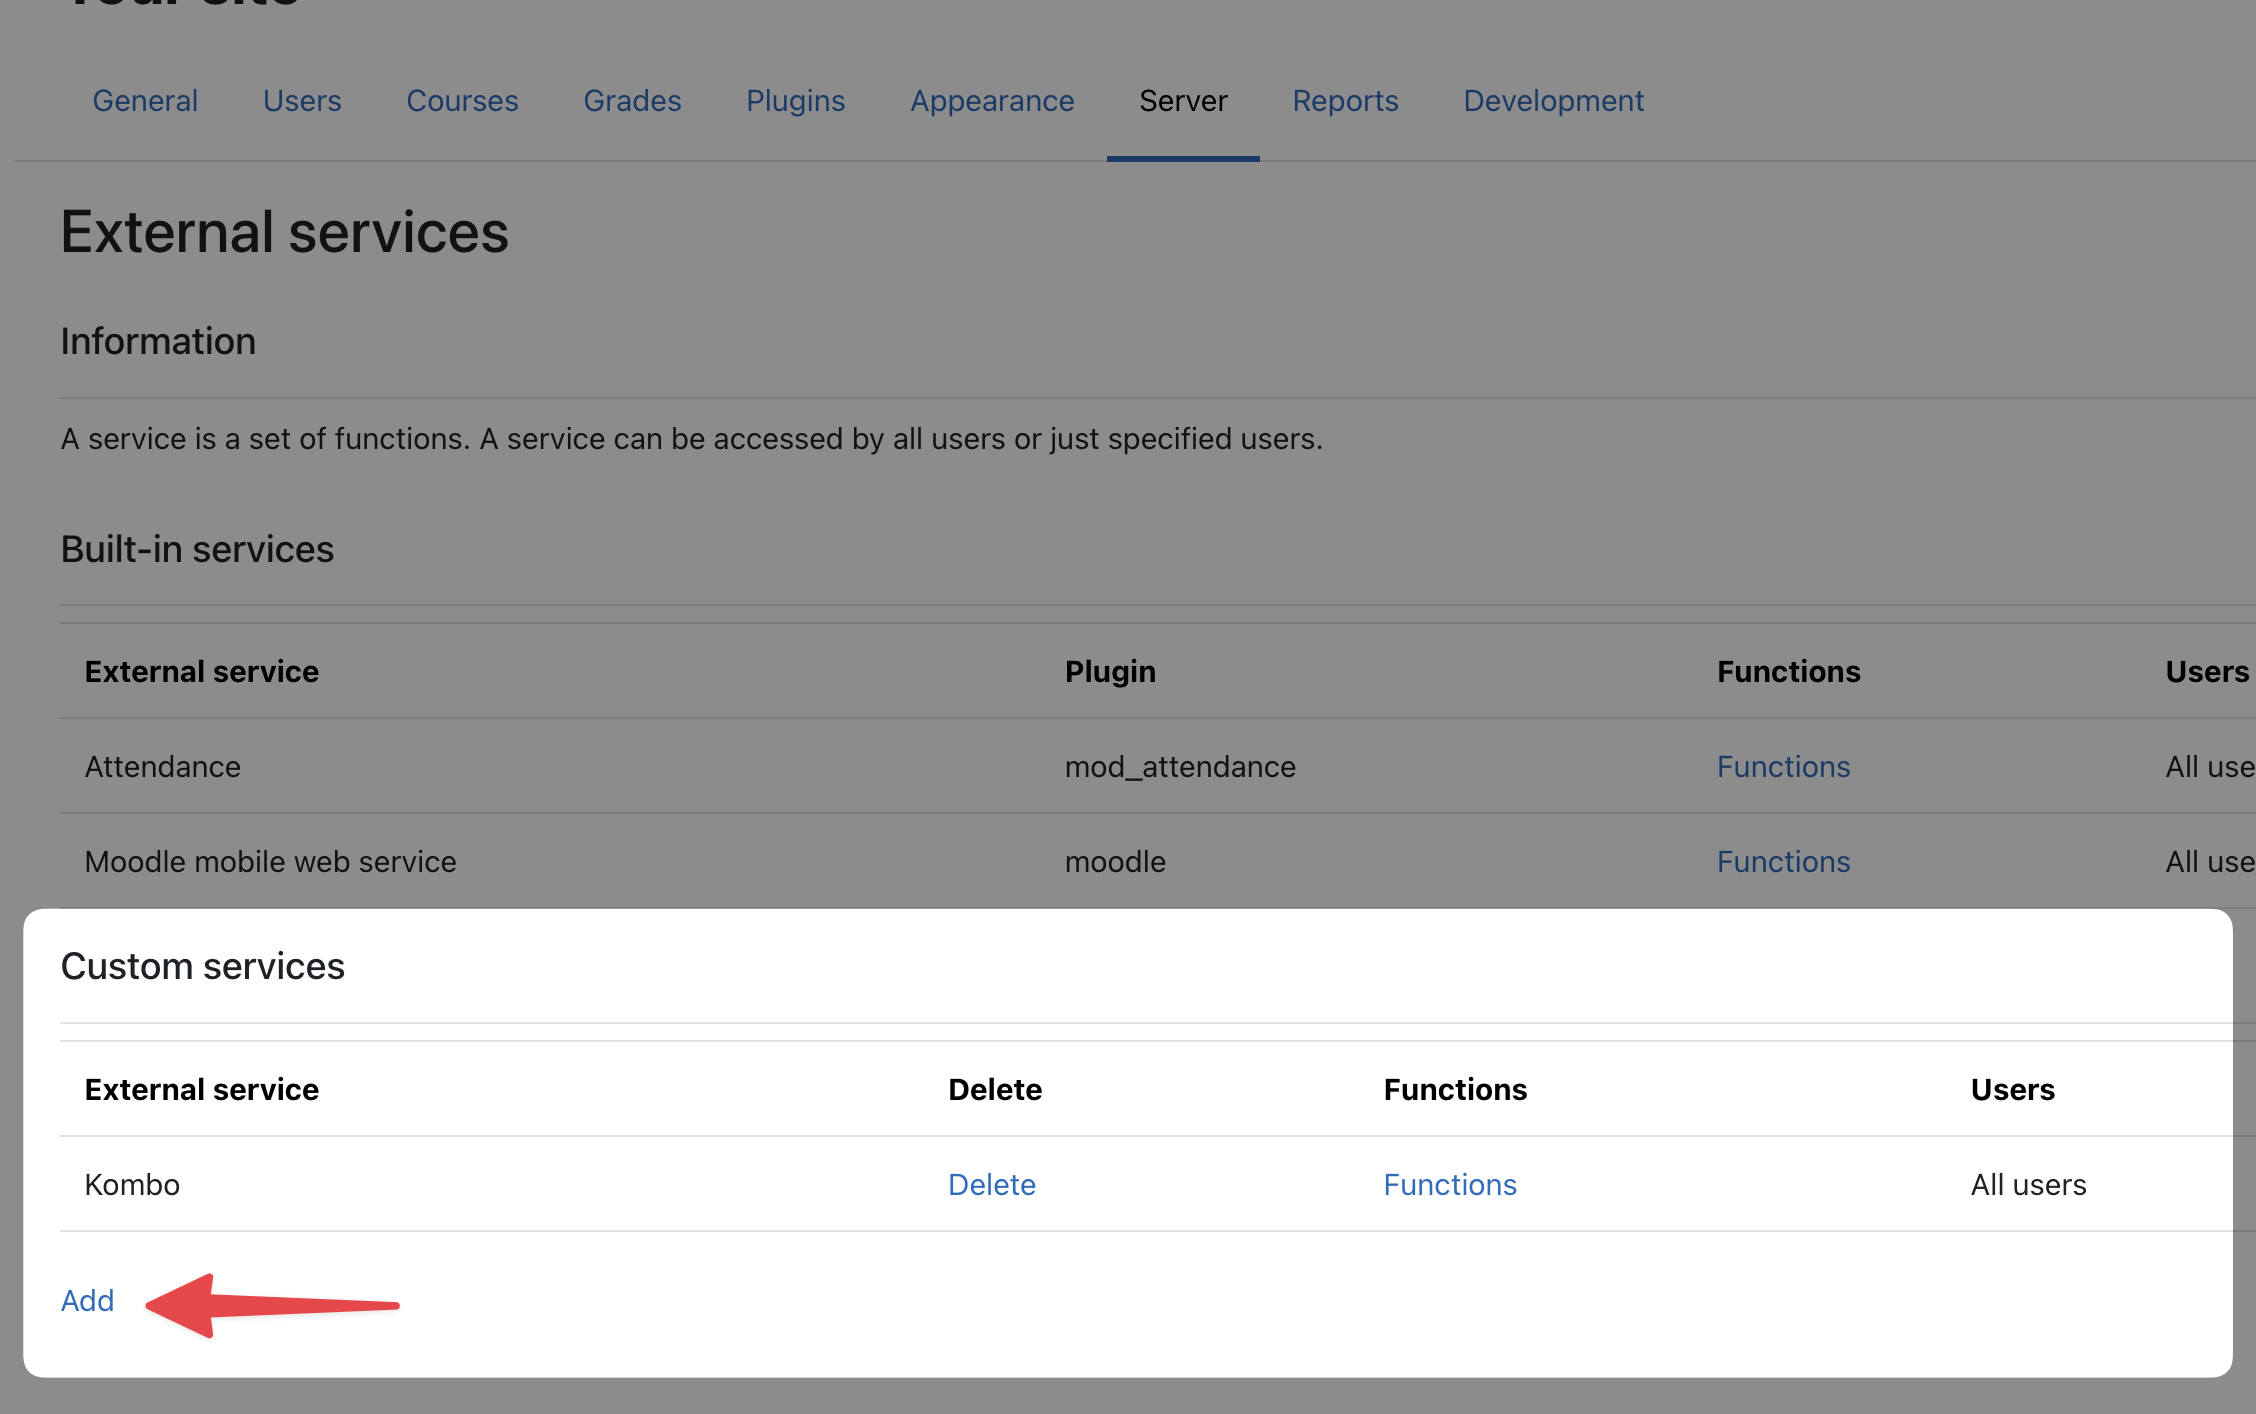Open the Appearance tab
Screen dimensions: 2256x1414
click(992, 101)
